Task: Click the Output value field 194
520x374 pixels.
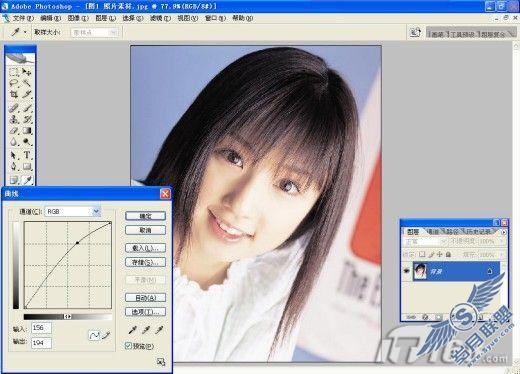Action: point(41,343)
